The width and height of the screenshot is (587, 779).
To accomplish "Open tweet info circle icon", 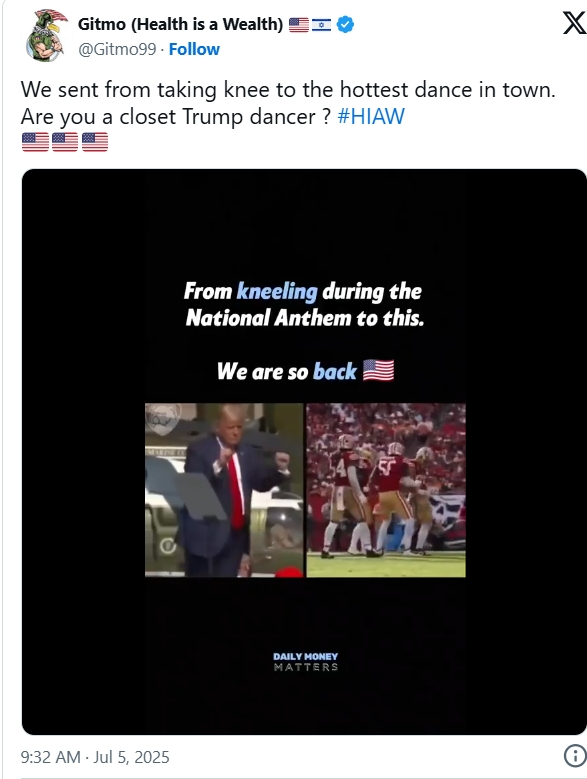I will tap(575, 756).
